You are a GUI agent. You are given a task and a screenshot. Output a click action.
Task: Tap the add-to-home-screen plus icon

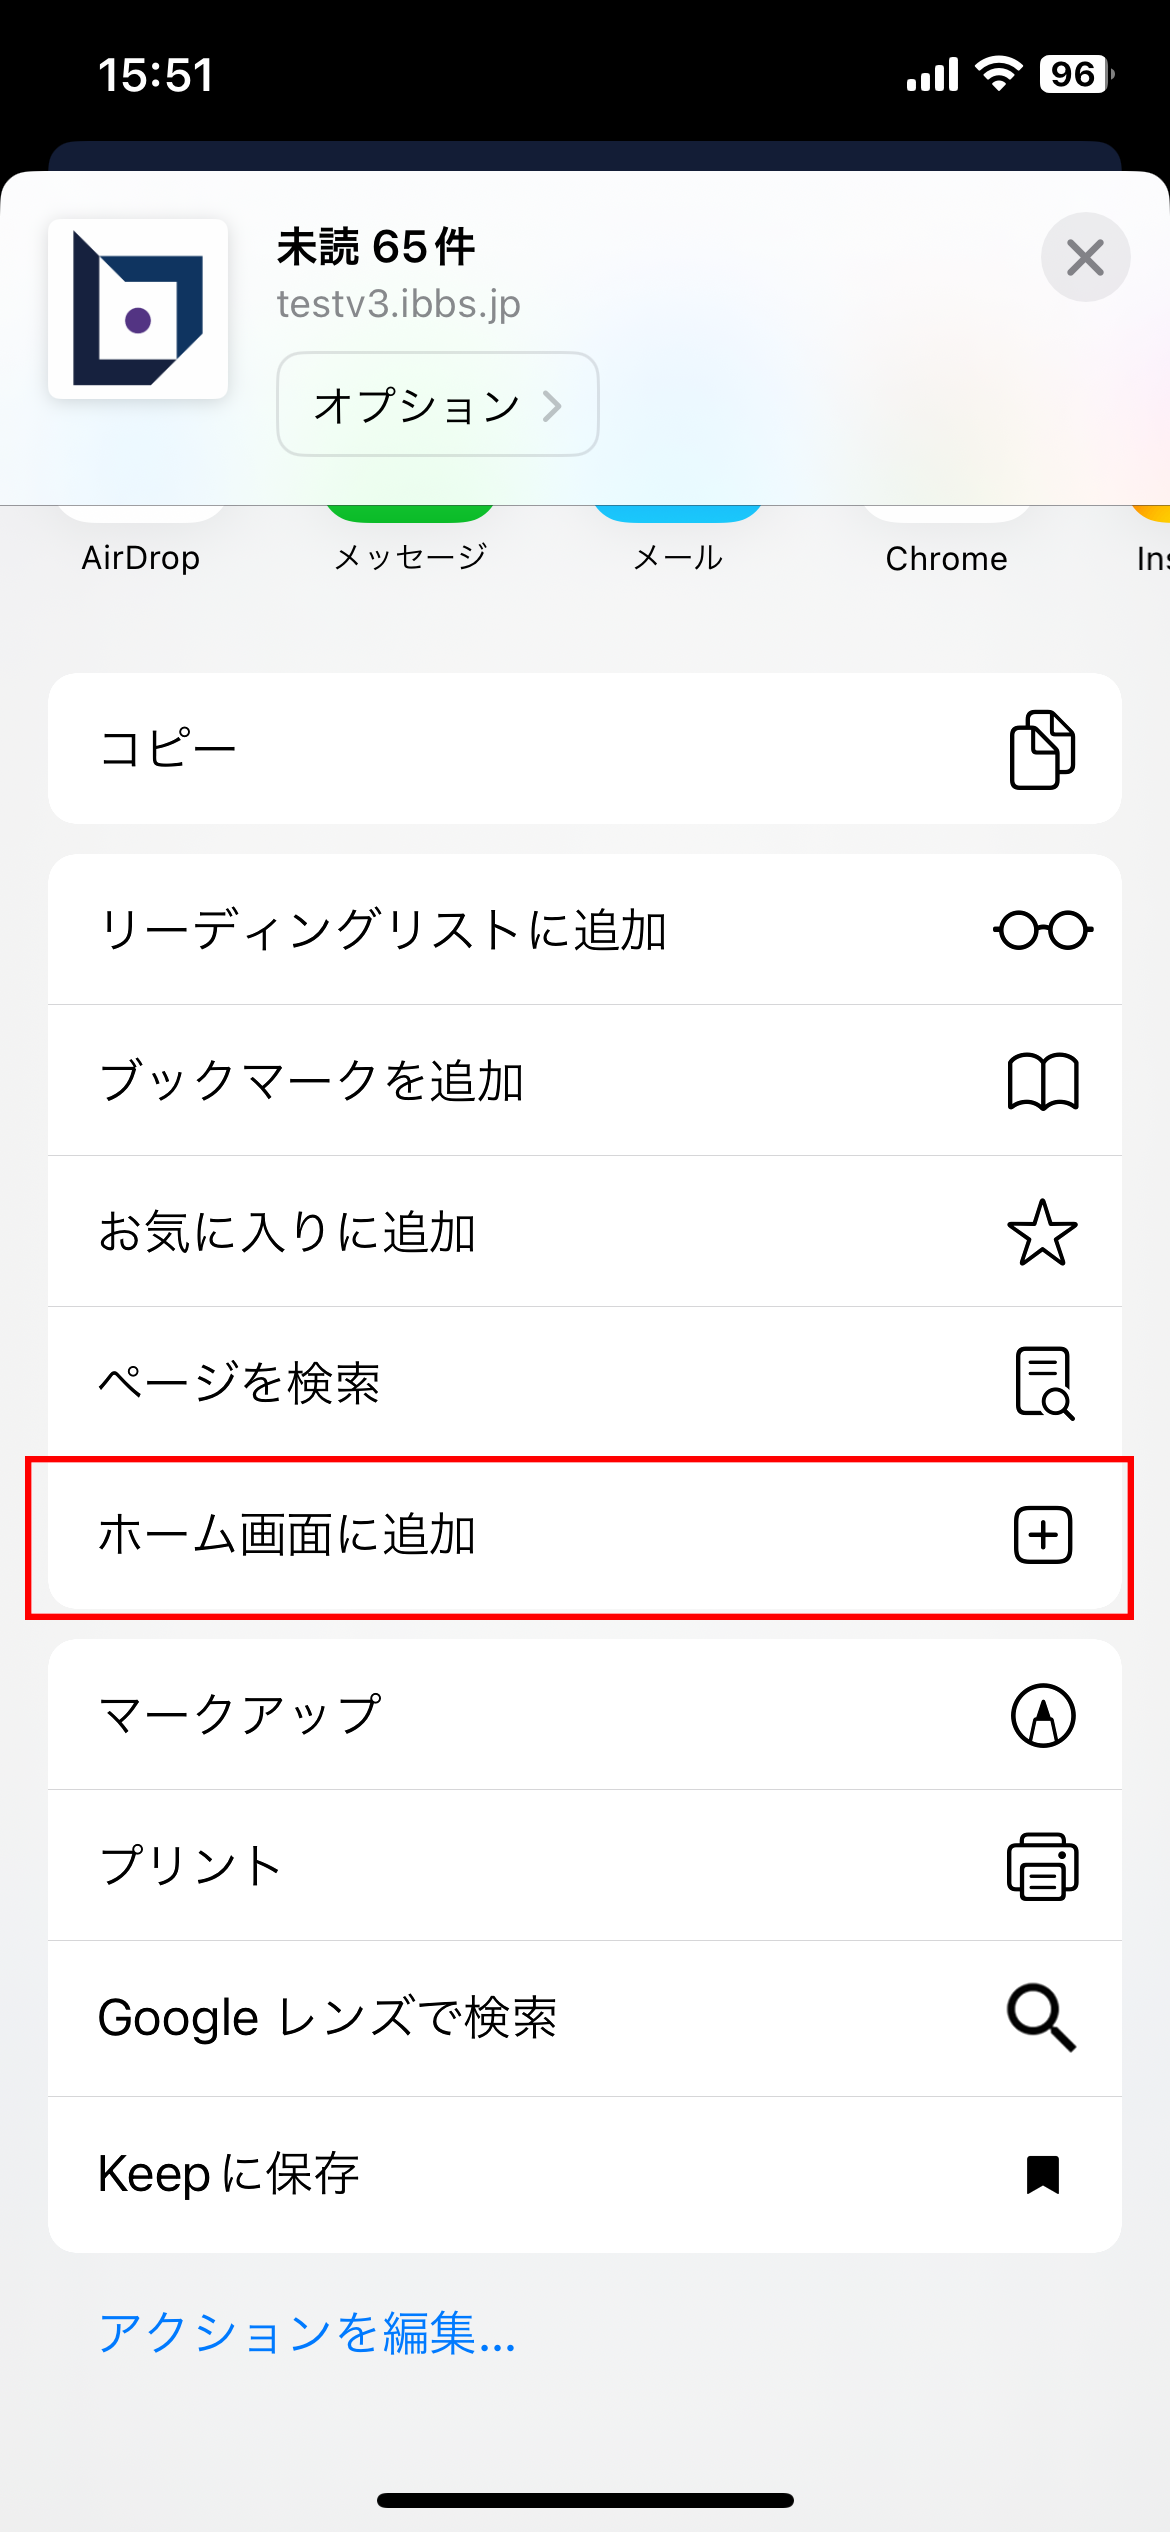pos(1042,1535)
